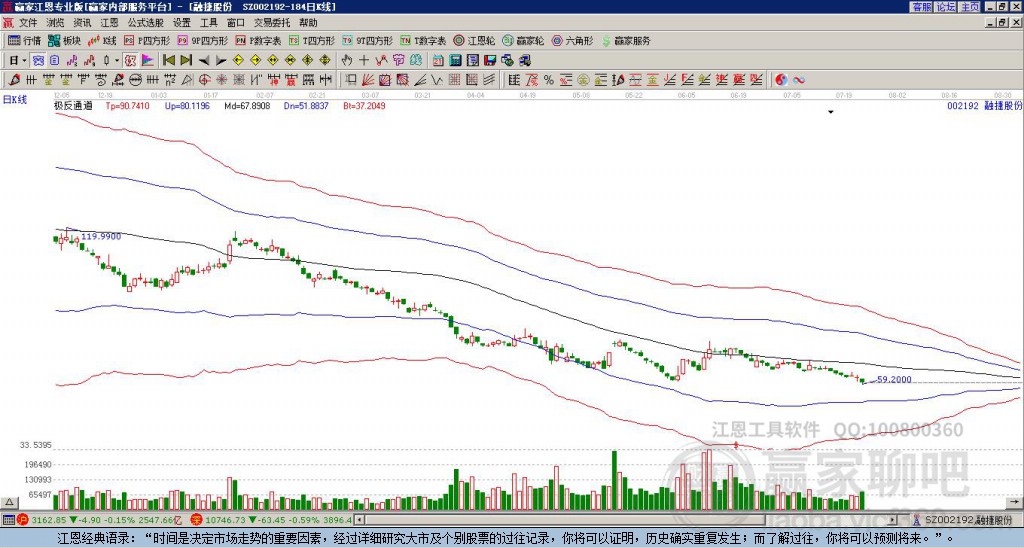Open the calculator icon
The width and height of the screenshot is (1024, 548).
[455, 61]
